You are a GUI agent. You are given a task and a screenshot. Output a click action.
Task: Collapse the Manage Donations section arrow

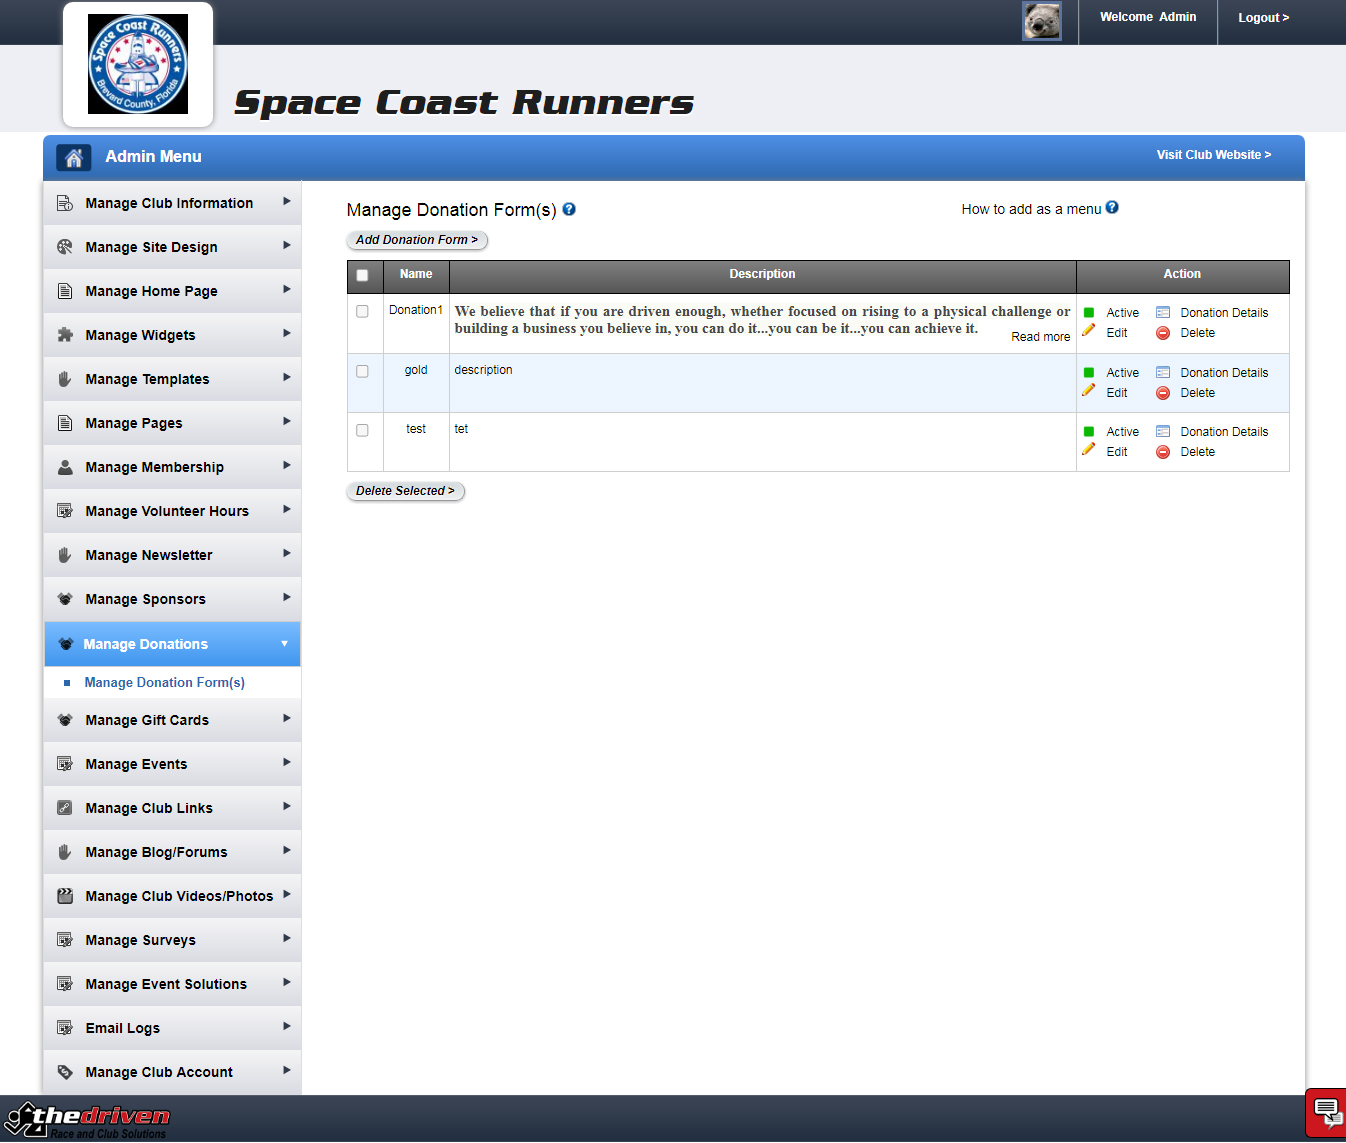tap(284, 644)
